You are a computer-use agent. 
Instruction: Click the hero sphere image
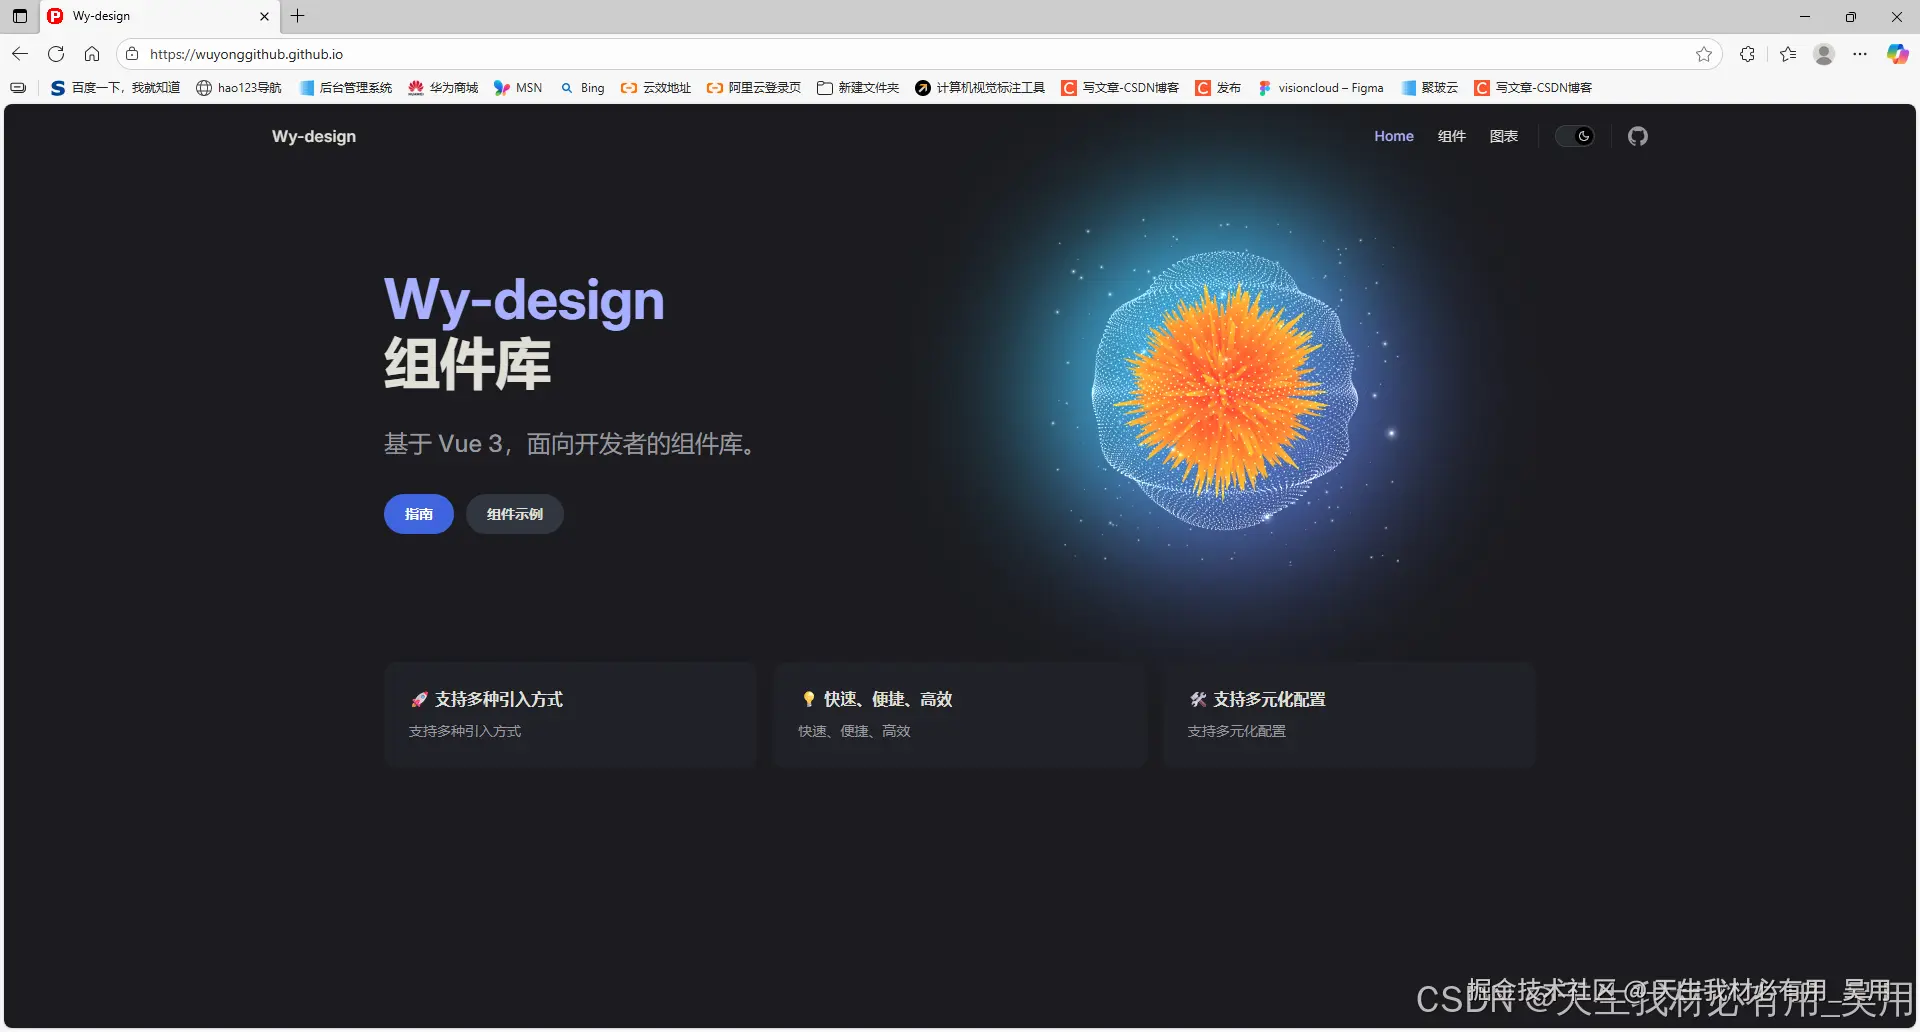[x=1225, y=390]
